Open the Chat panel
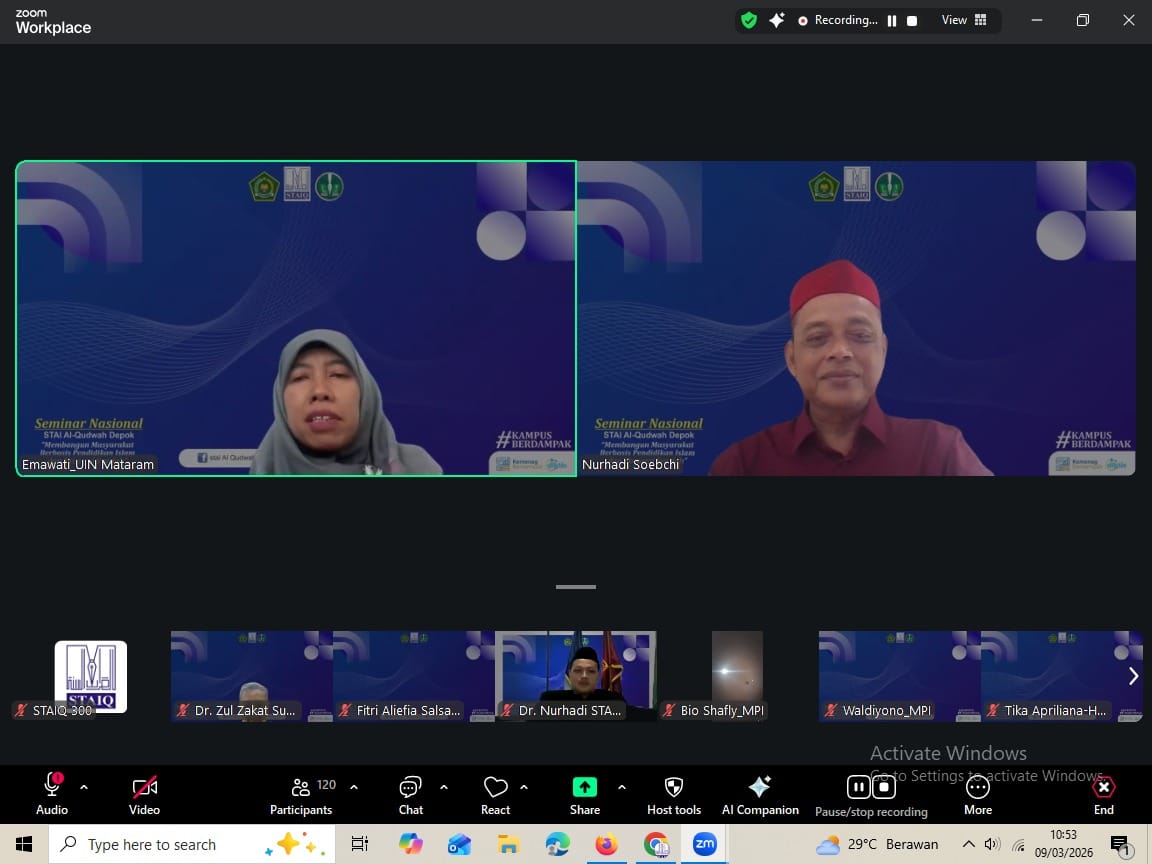This screenshot has height=864, width=1152. pos(411,795)
